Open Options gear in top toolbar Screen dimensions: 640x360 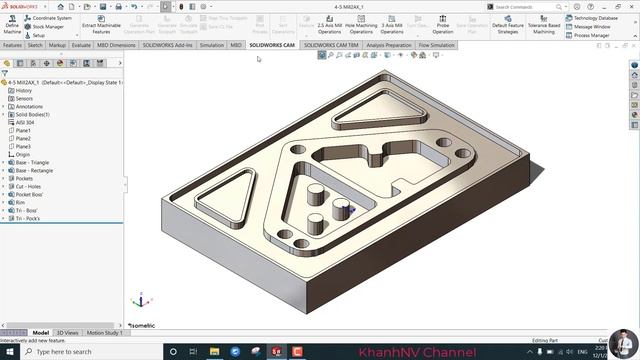pyautogui.click(x=203, y=7)
